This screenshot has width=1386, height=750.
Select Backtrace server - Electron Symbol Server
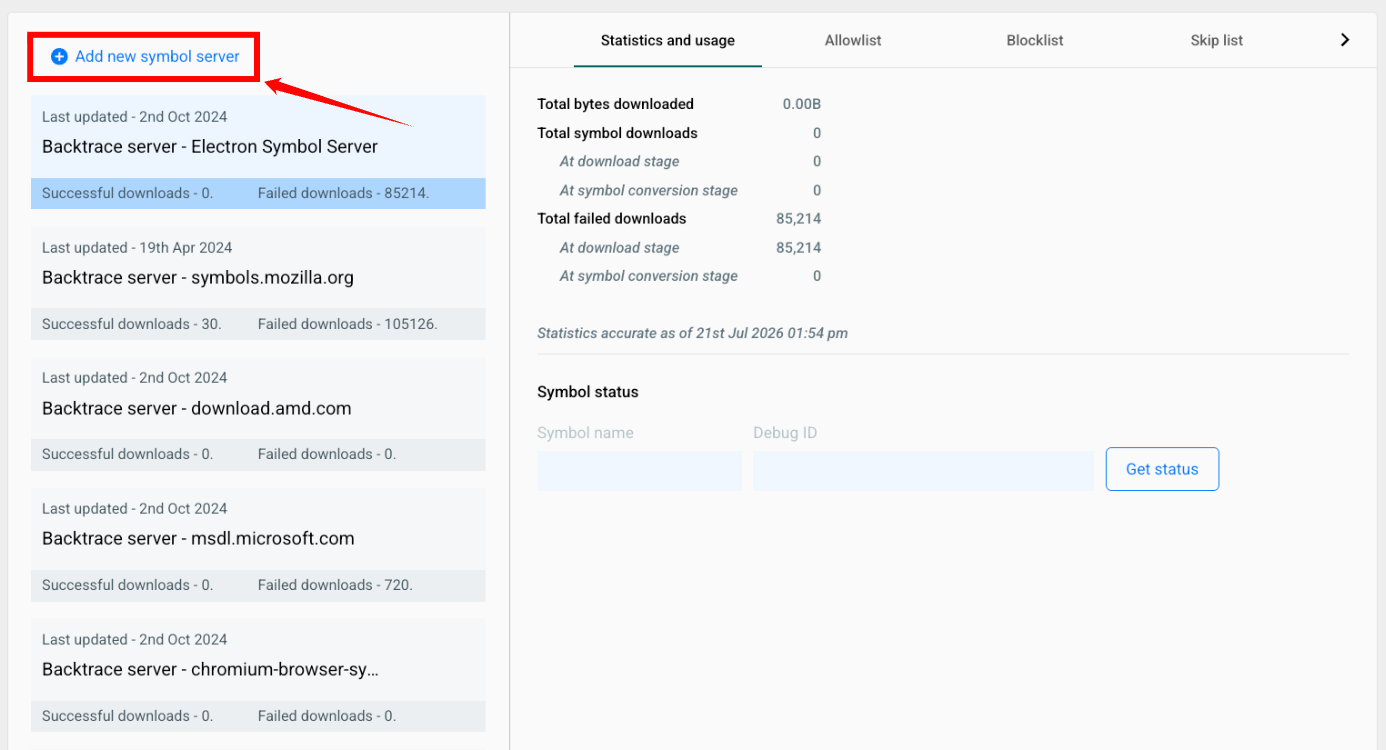[x=258, y=152]
